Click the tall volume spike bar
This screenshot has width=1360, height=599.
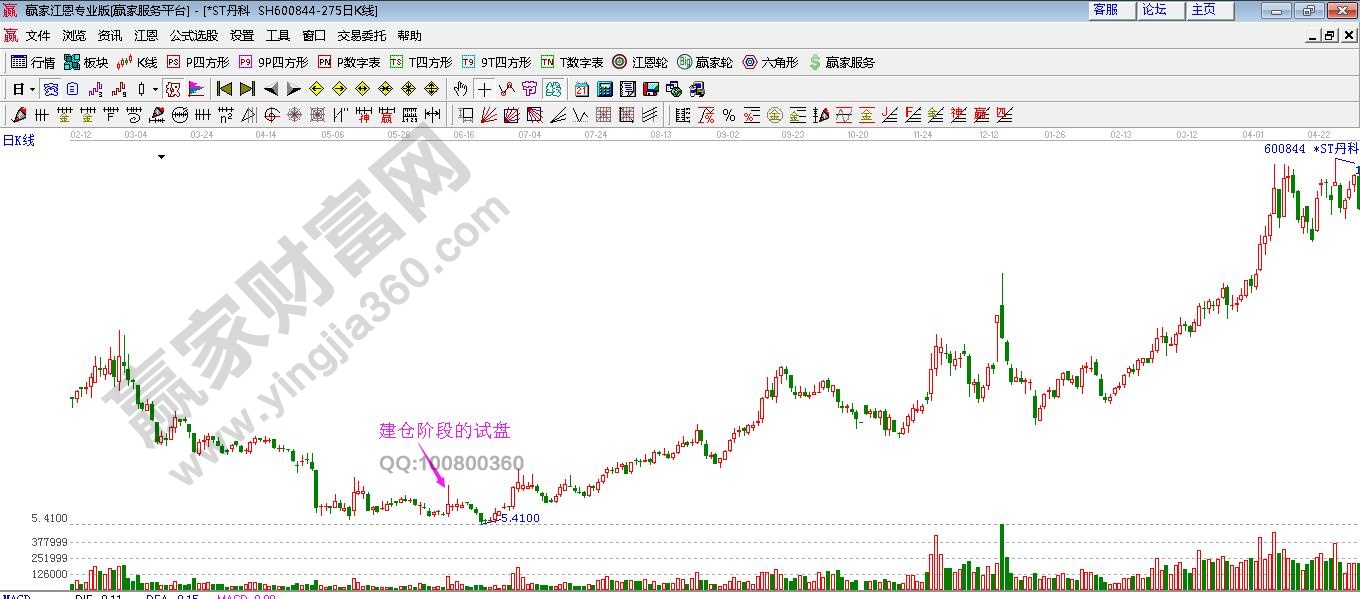1000,556
